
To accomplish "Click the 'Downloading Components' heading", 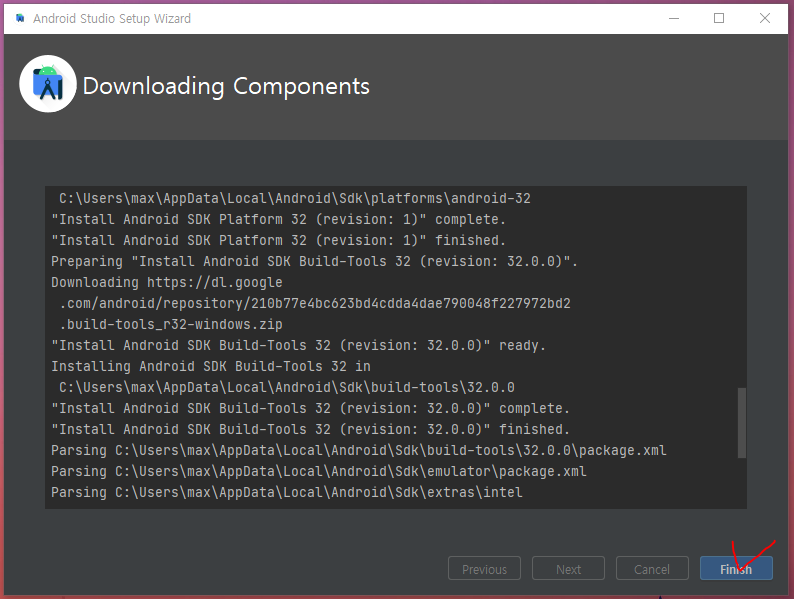I will click(226, 86).
